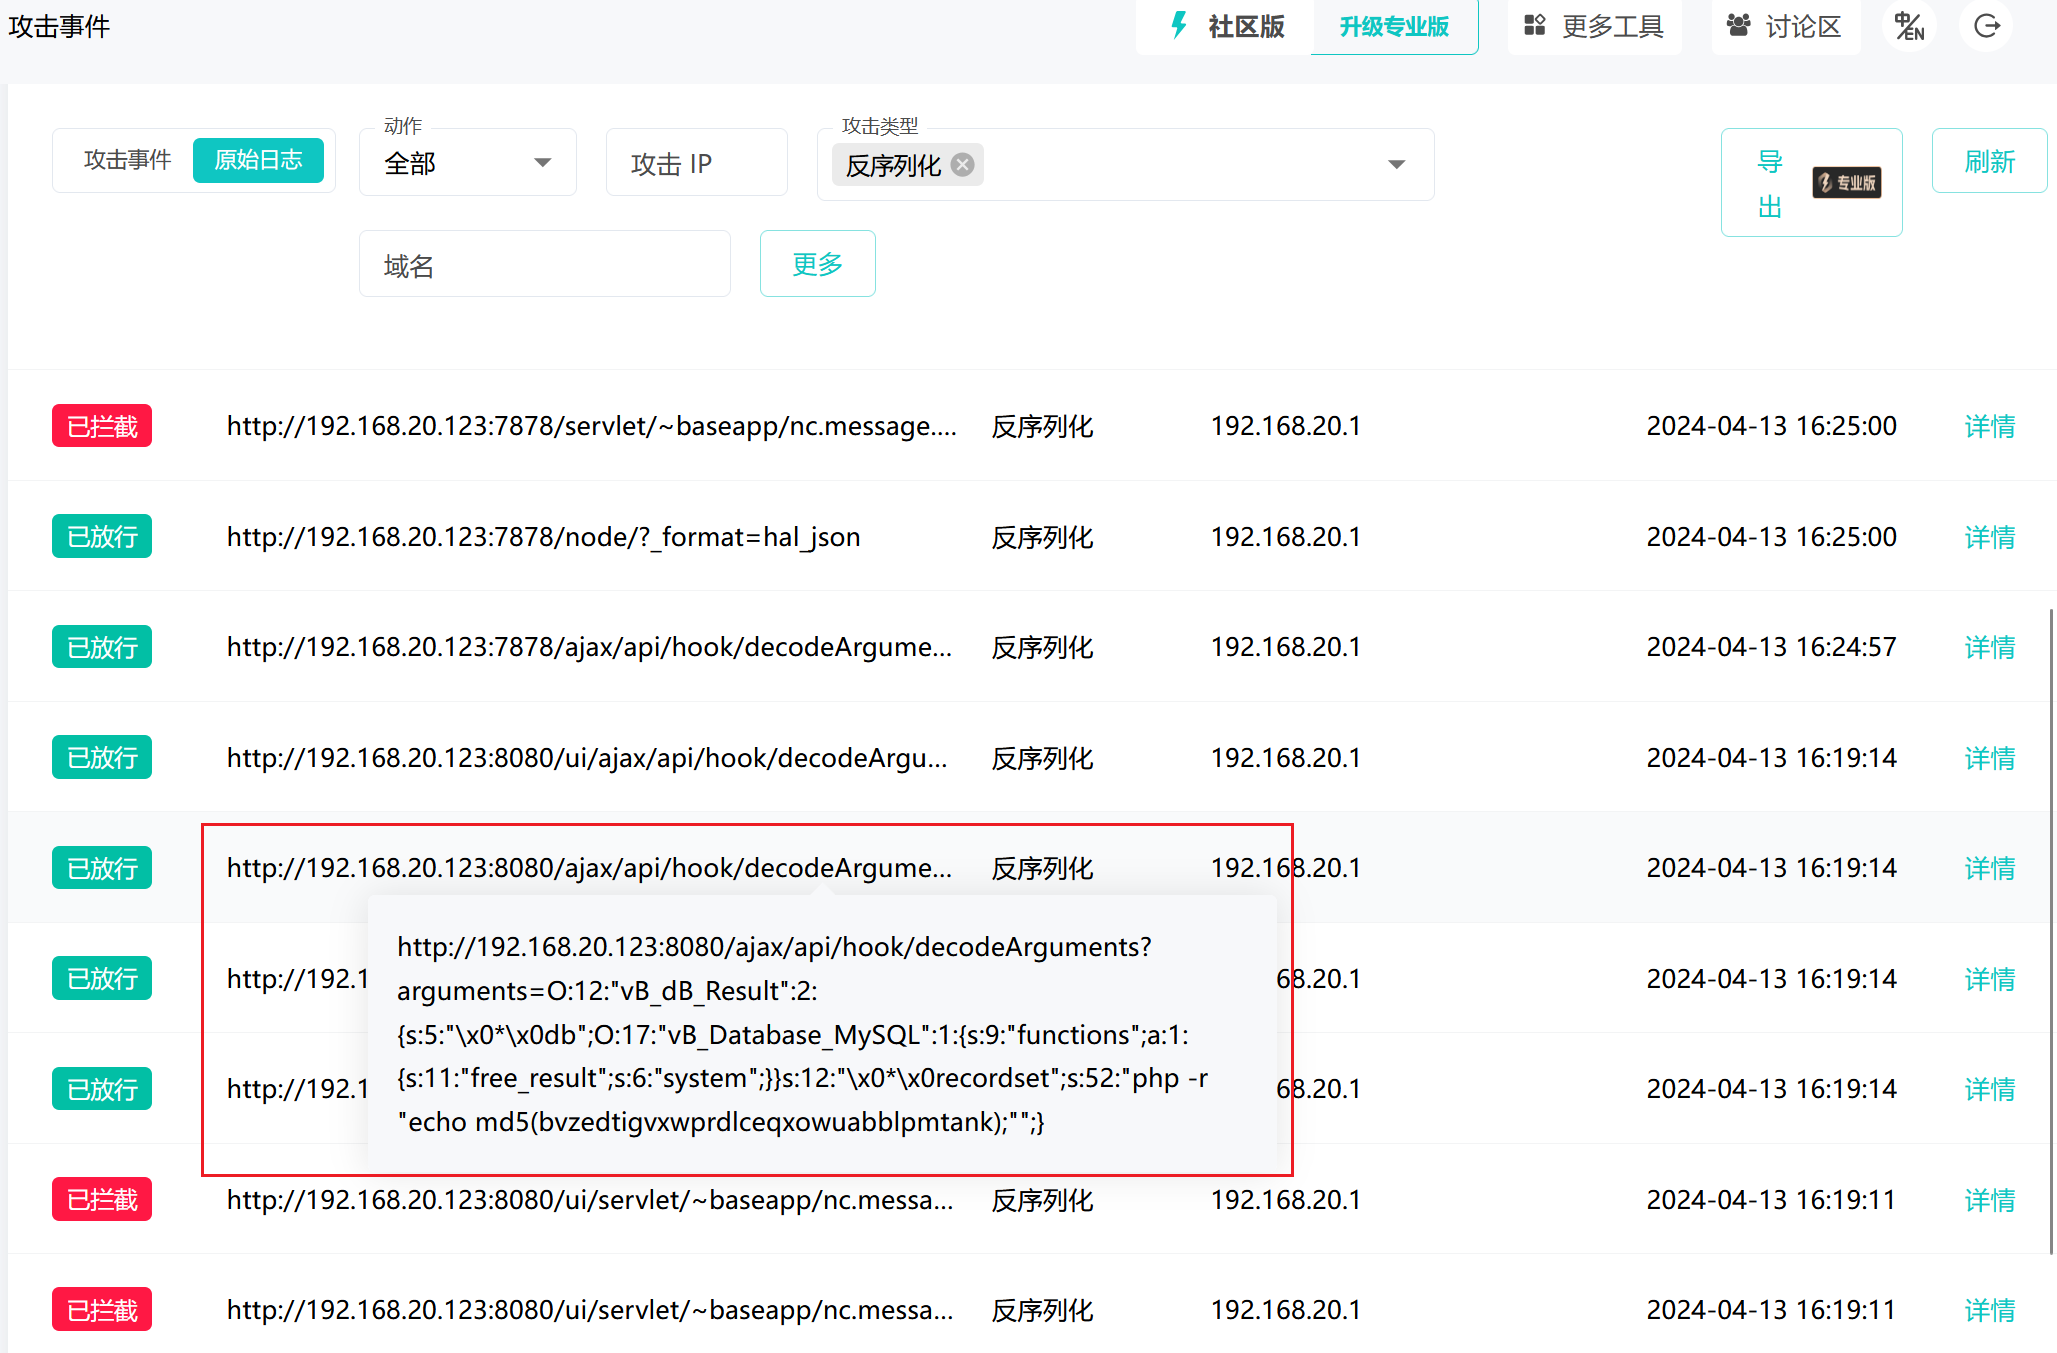Viewport: 2057px width, 1353px height.
Task: Click the logout arrow icon
Action: (x=1986, y=26)
